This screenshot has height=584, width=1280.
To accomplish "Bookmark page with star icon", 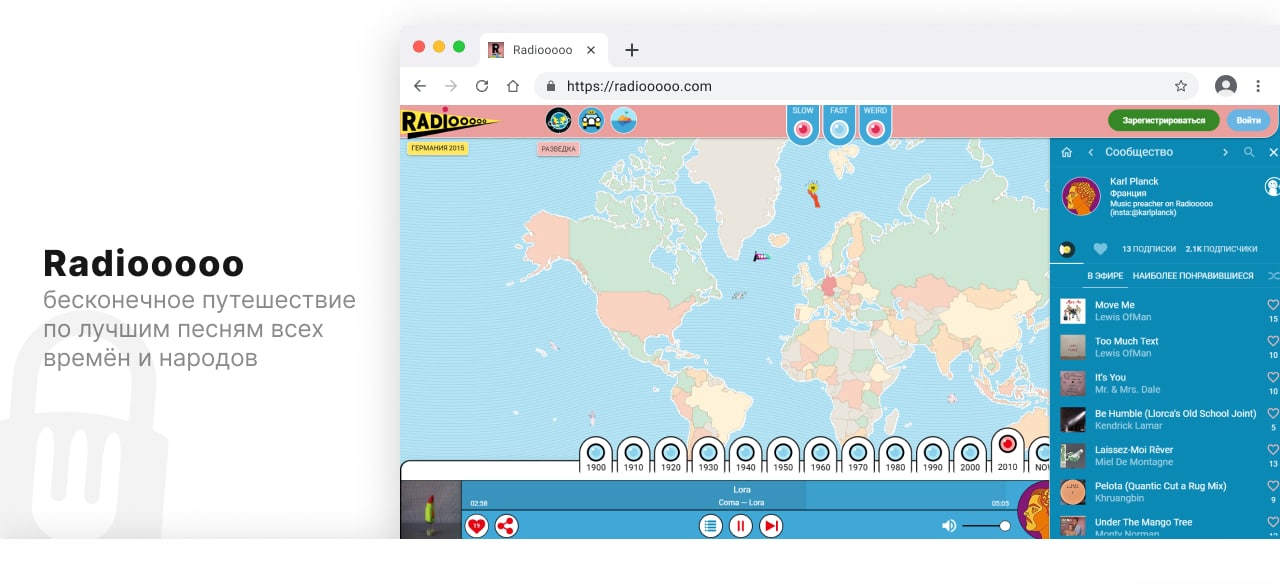I will (1181, 86).
